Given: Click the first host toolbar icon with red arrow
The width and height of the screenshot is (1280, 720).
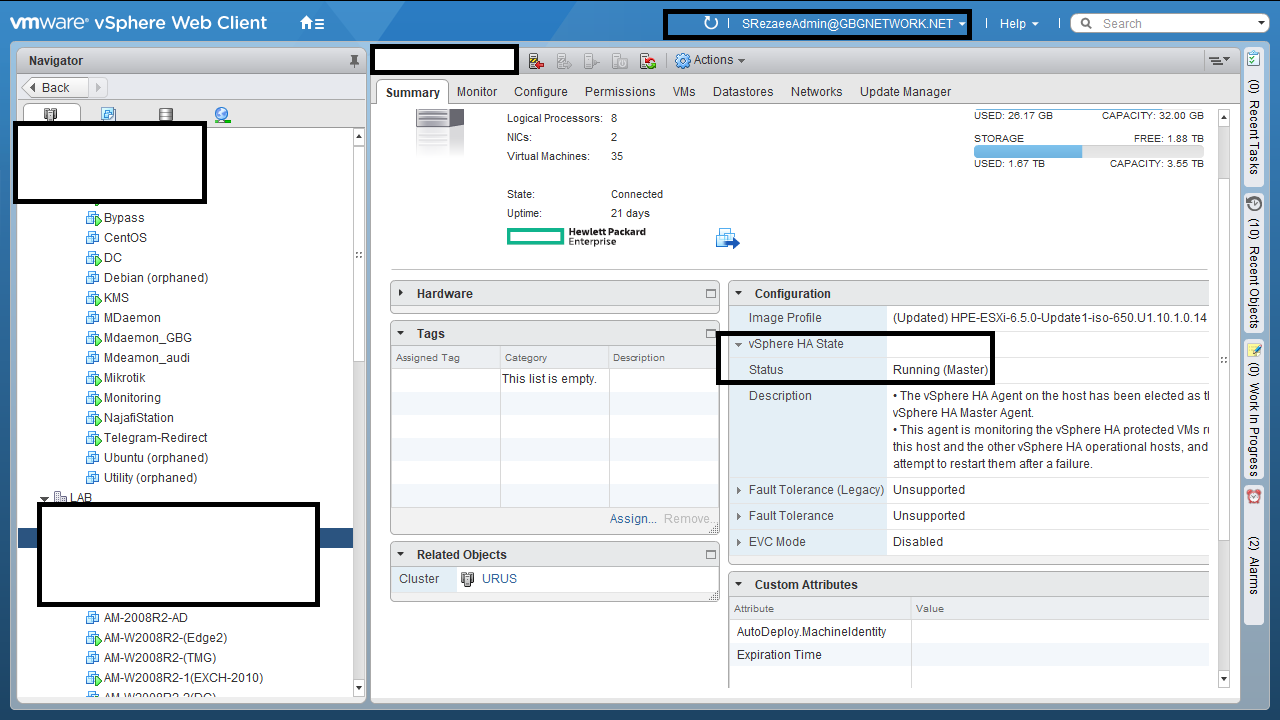Looking at the screenshot, I should (536, 61).
